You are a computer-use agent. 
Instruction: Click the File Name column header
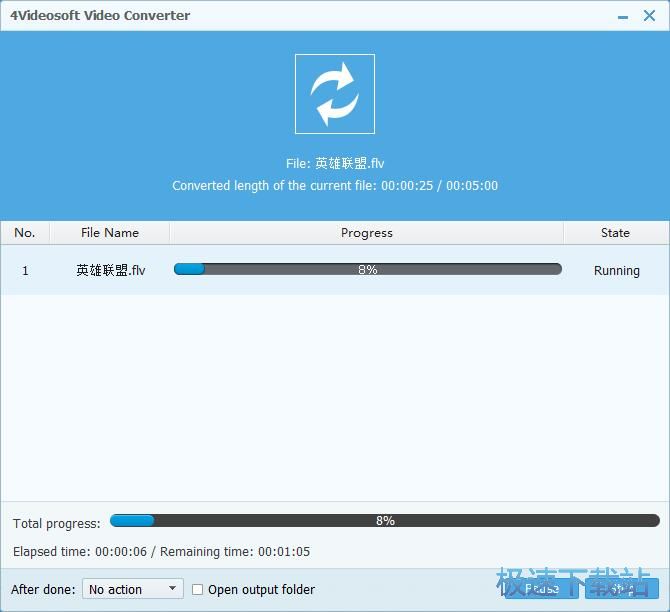tap(109, 233)
